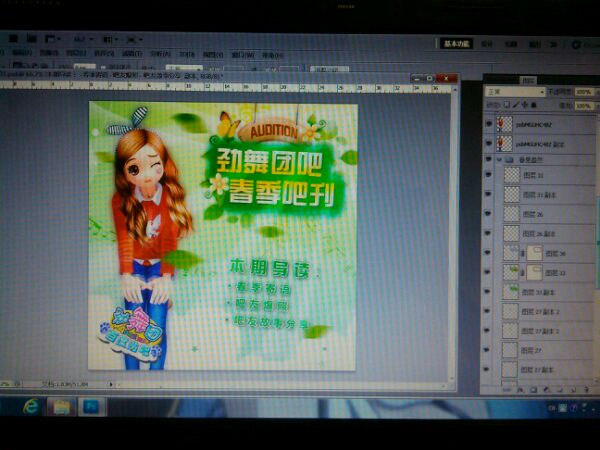Add a layer style with fx icon

coord(520,390)
